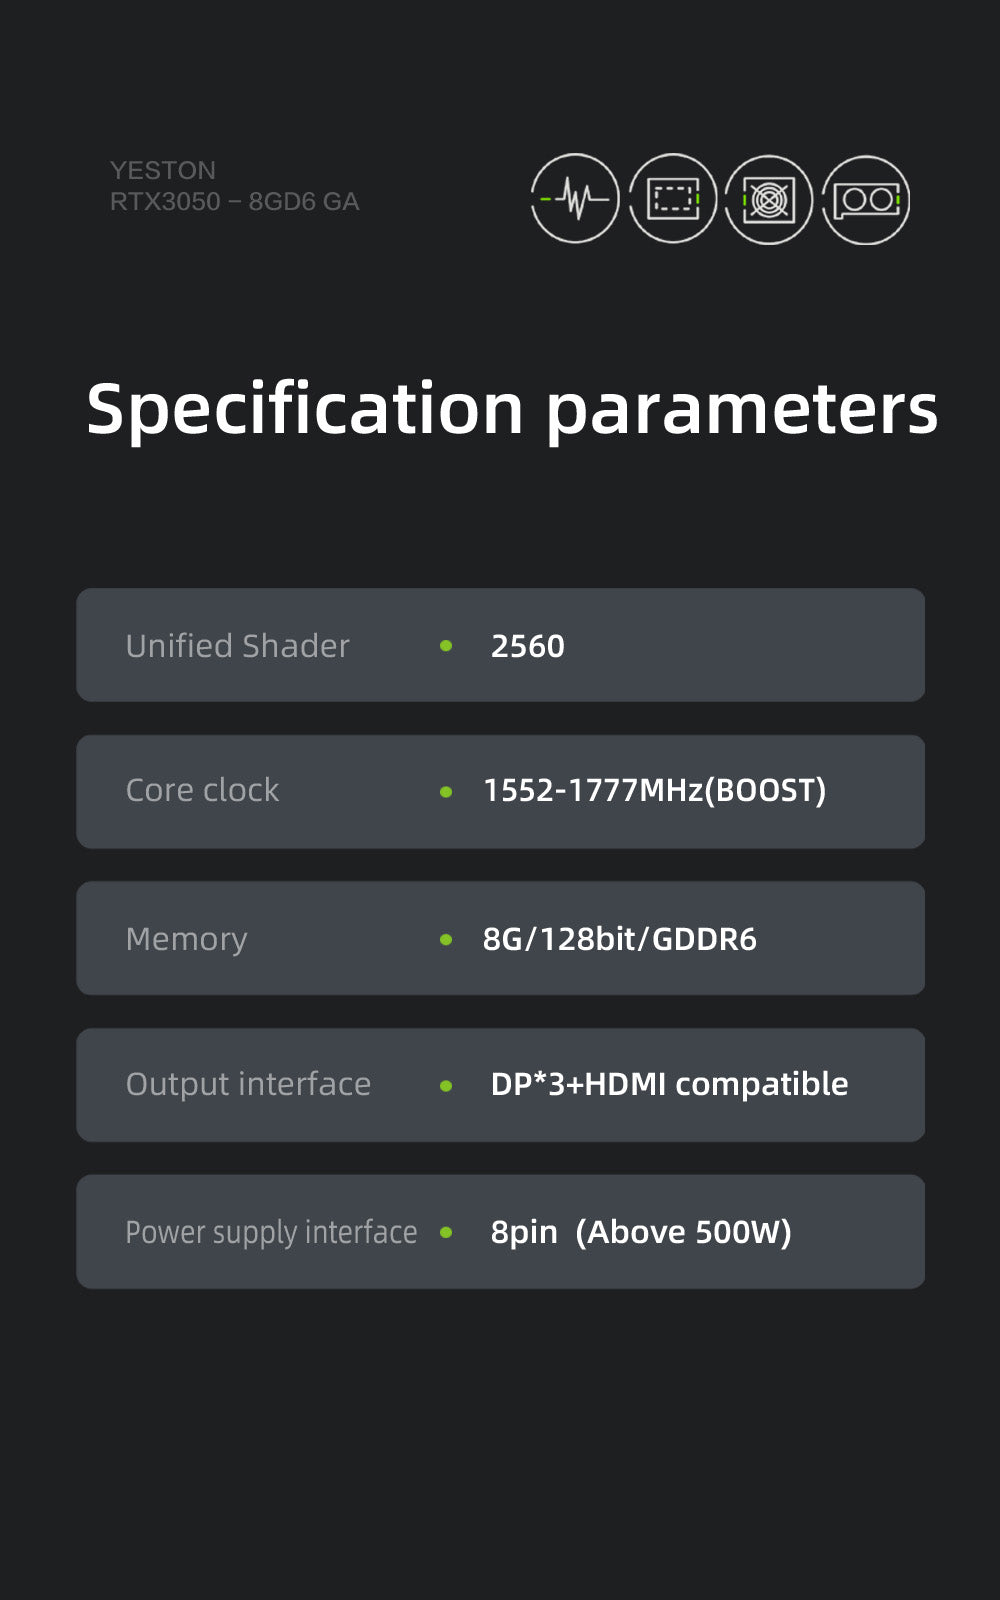Image resolution: width=1000 pixels, height=1600 pixels.
Task: Click the dashed rectangle chip icon
Action: coord(672,199)
